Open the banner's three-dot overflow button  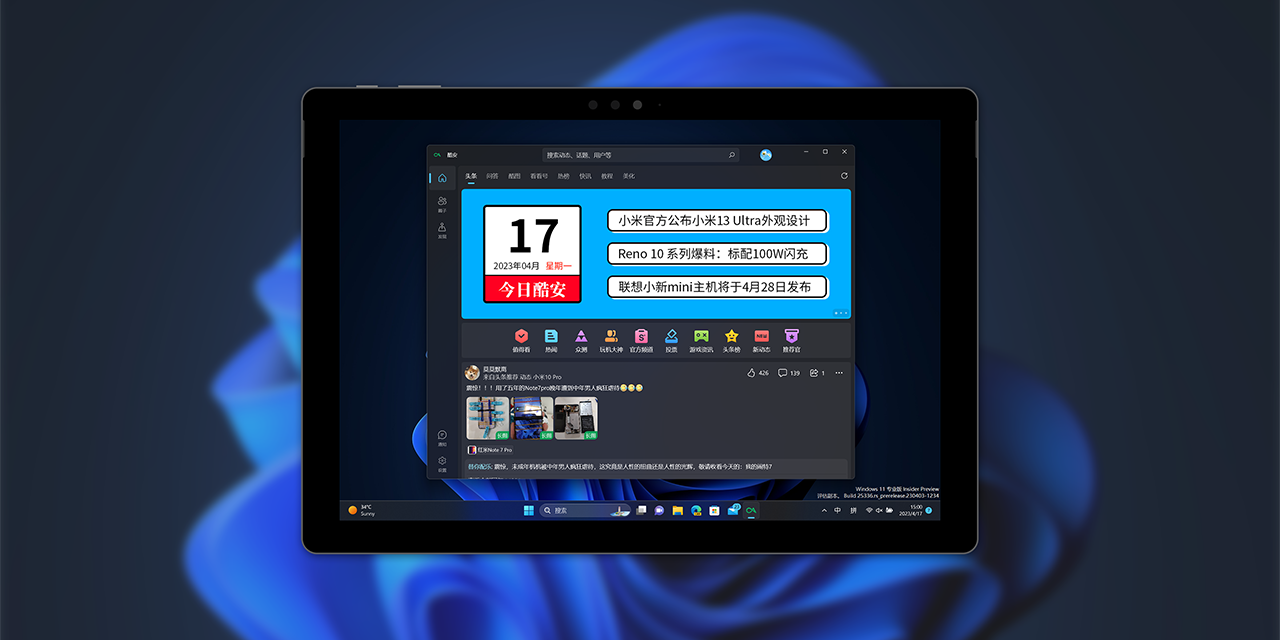[841, 313]
